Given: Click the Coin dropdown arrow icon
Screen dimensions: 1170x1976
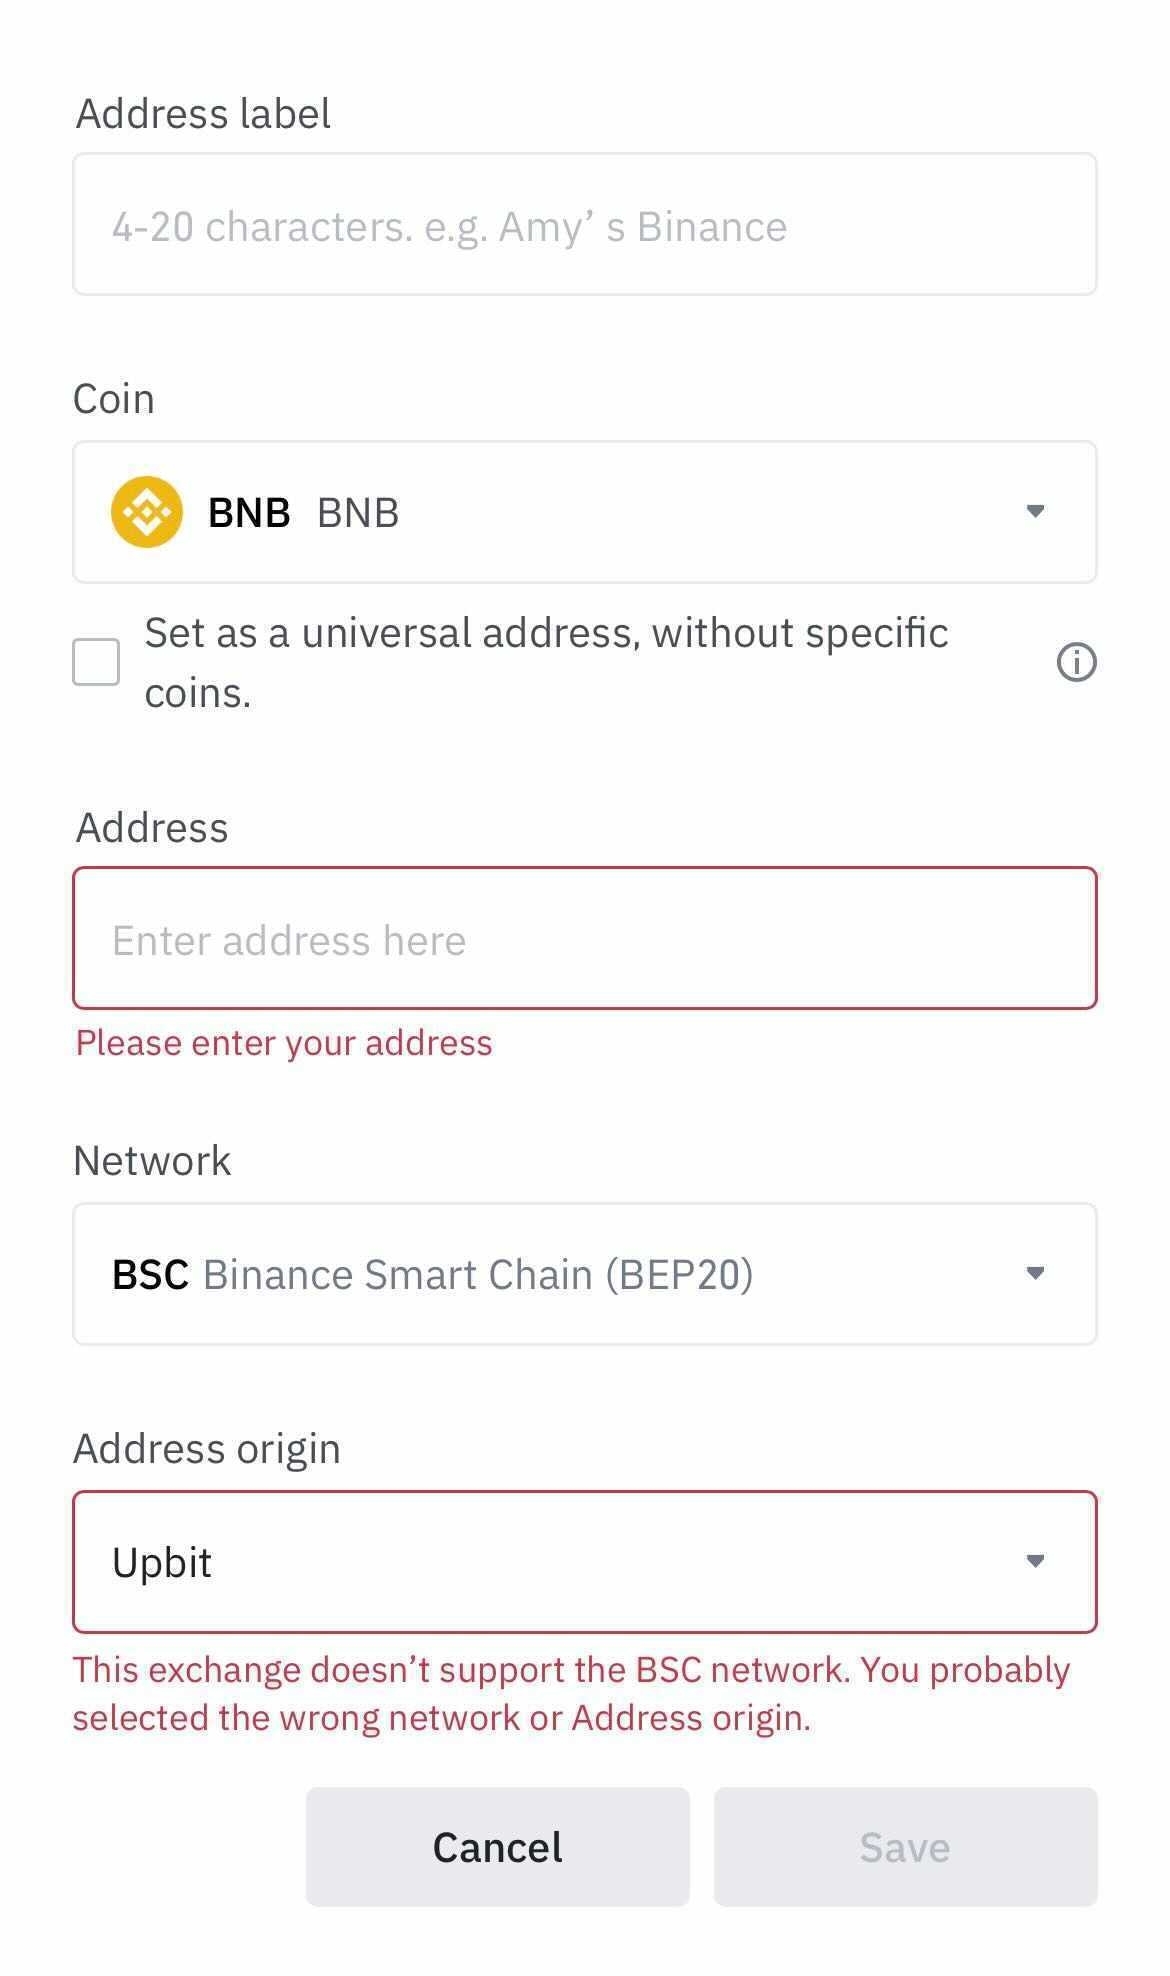Looking at the screenshot, I should tap(1035, 511).
